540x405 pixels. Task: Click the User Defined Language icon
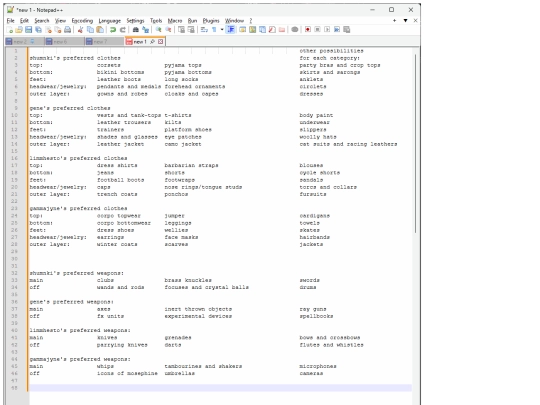(242, 30)
